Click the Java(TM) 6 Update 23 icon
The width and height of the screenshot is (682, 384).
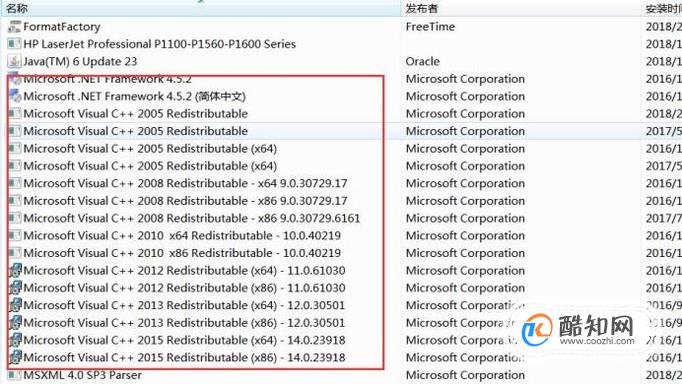coord(14,62)
